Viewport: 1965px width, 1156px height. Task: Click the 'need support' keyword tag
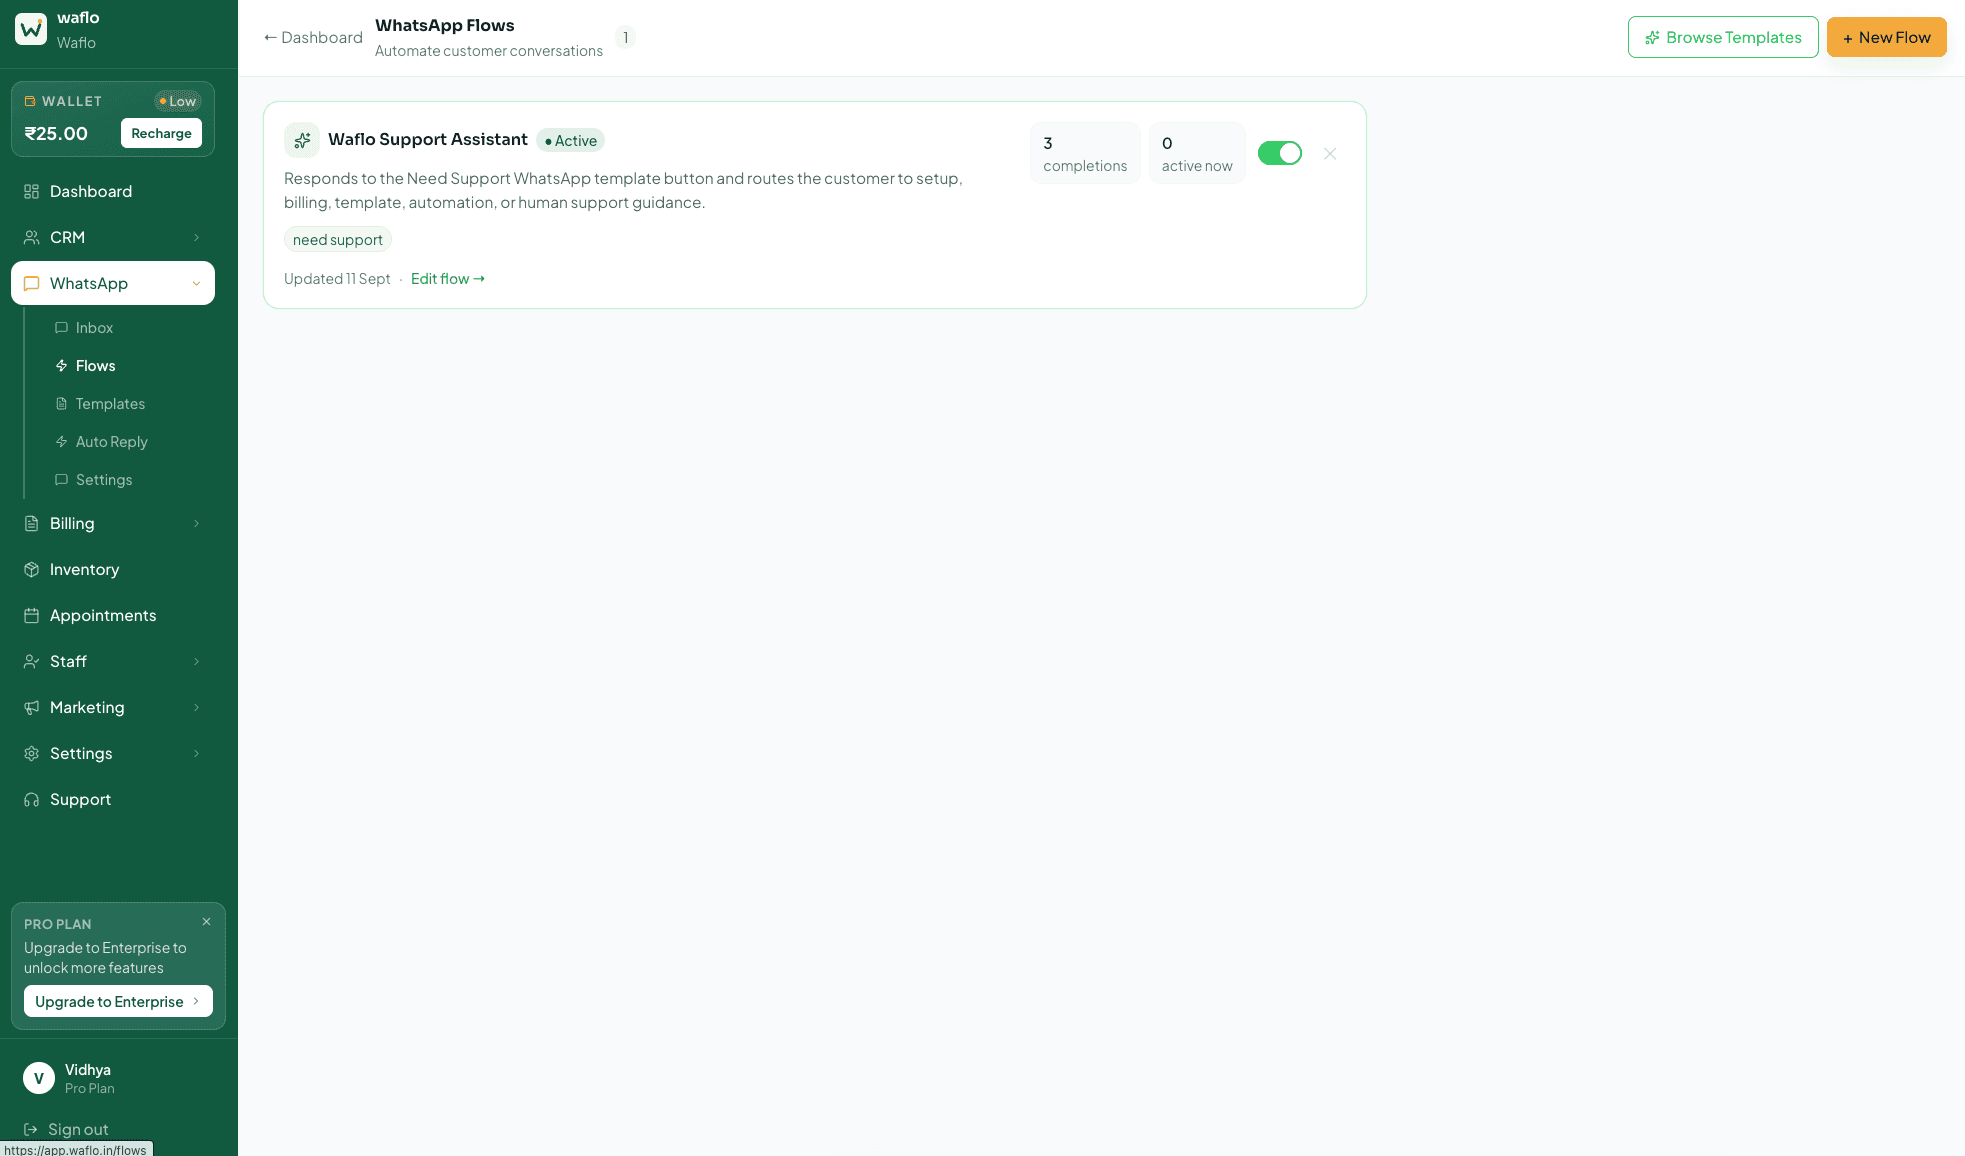click(x=338, y=239)
